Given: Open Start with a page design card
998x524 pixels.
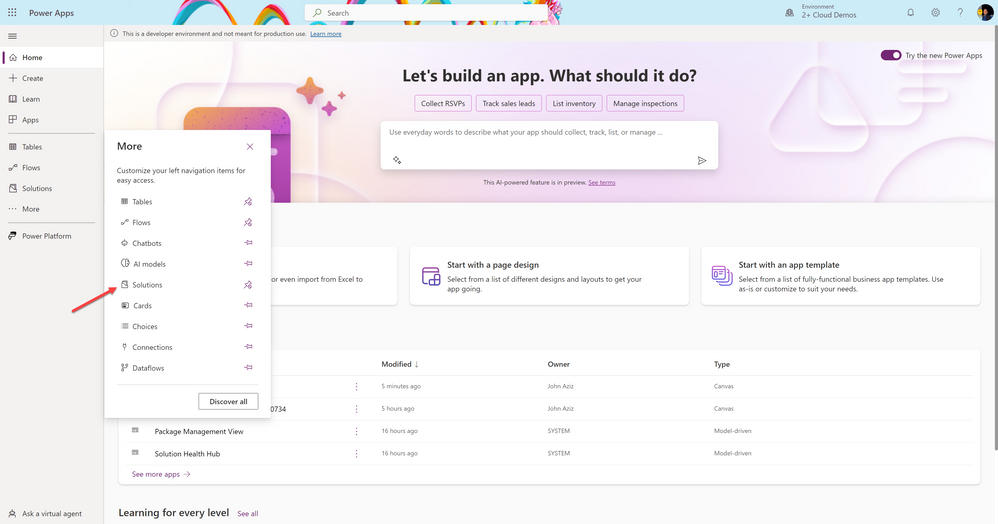Looking at the screenshot, I should pyautogui.click(x=549, y=276).
